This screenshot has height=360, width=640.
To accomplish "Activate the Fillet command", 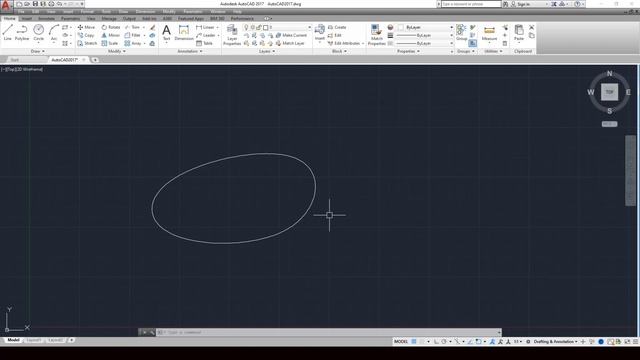I will pyautogui.click(x=133, y=36).
